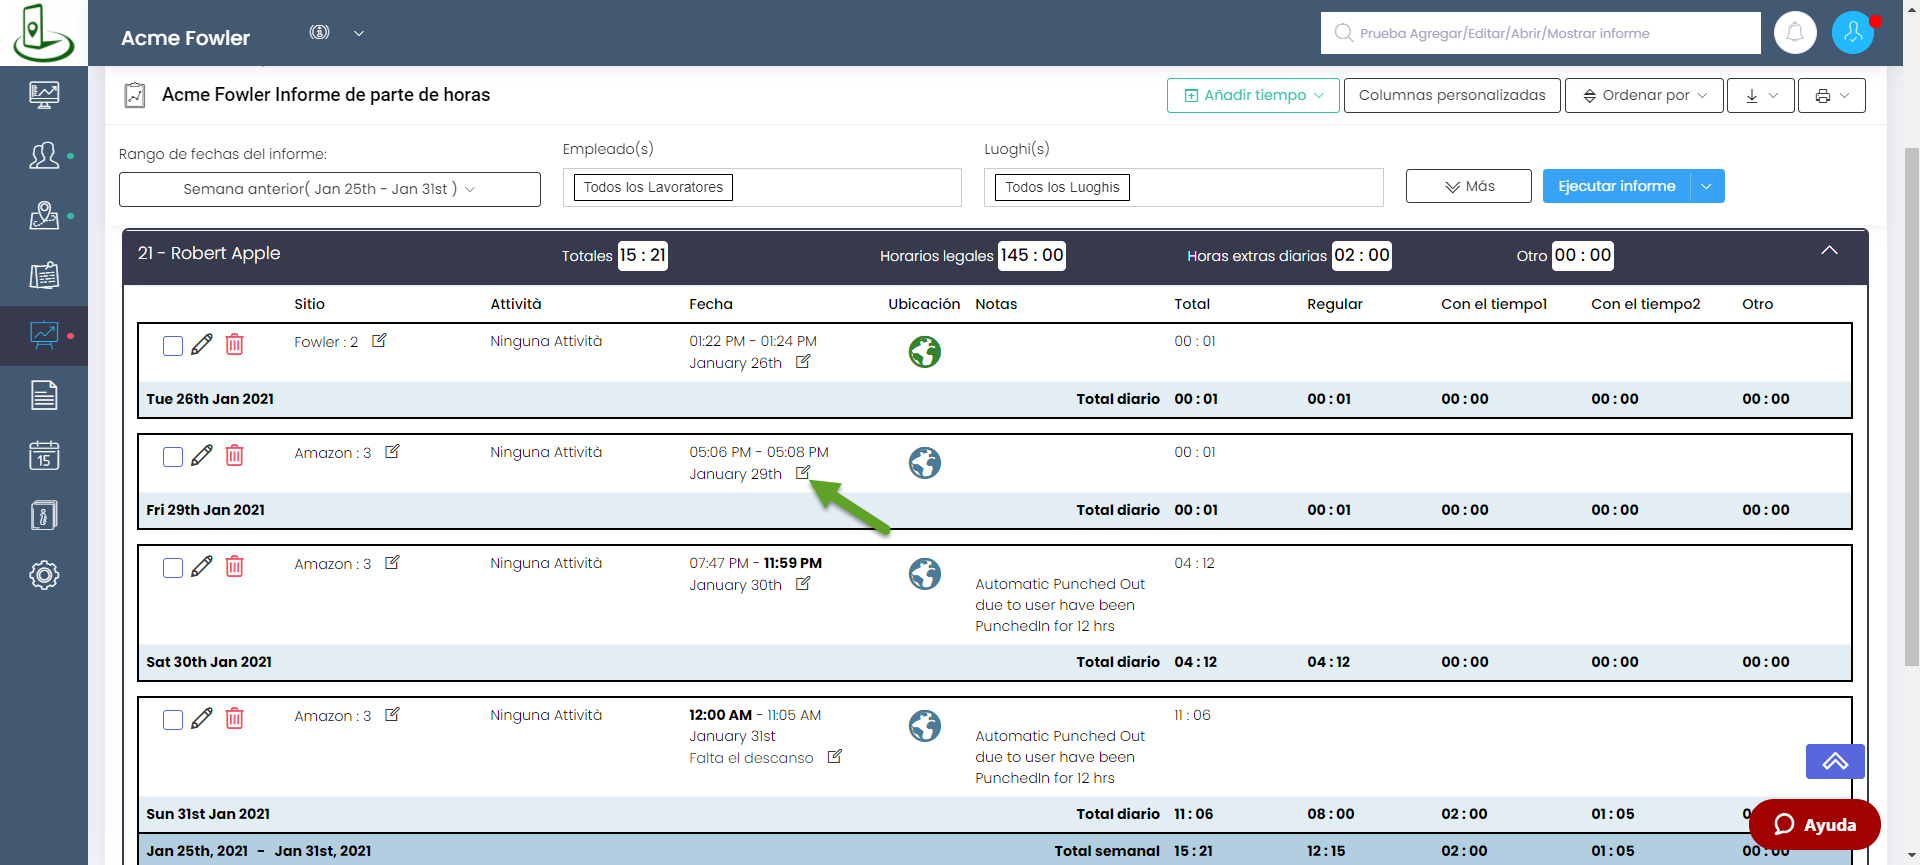Delete the January 29th time entry
This screenshot has height=865, width=1920.
(x=235, y=456)
